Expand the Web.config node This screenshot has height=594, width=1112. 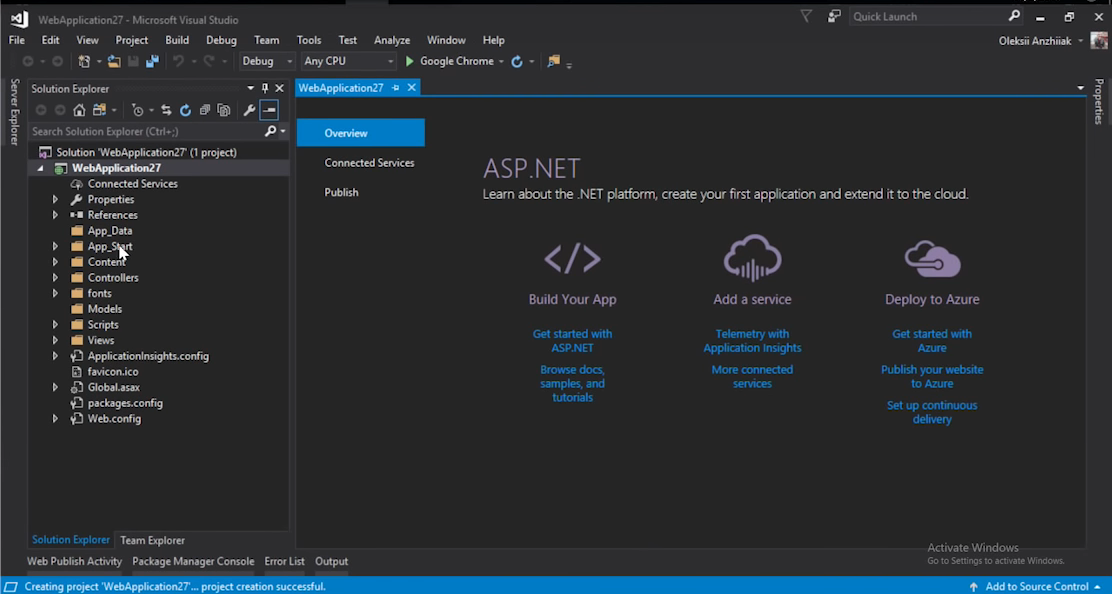[55, 419]
